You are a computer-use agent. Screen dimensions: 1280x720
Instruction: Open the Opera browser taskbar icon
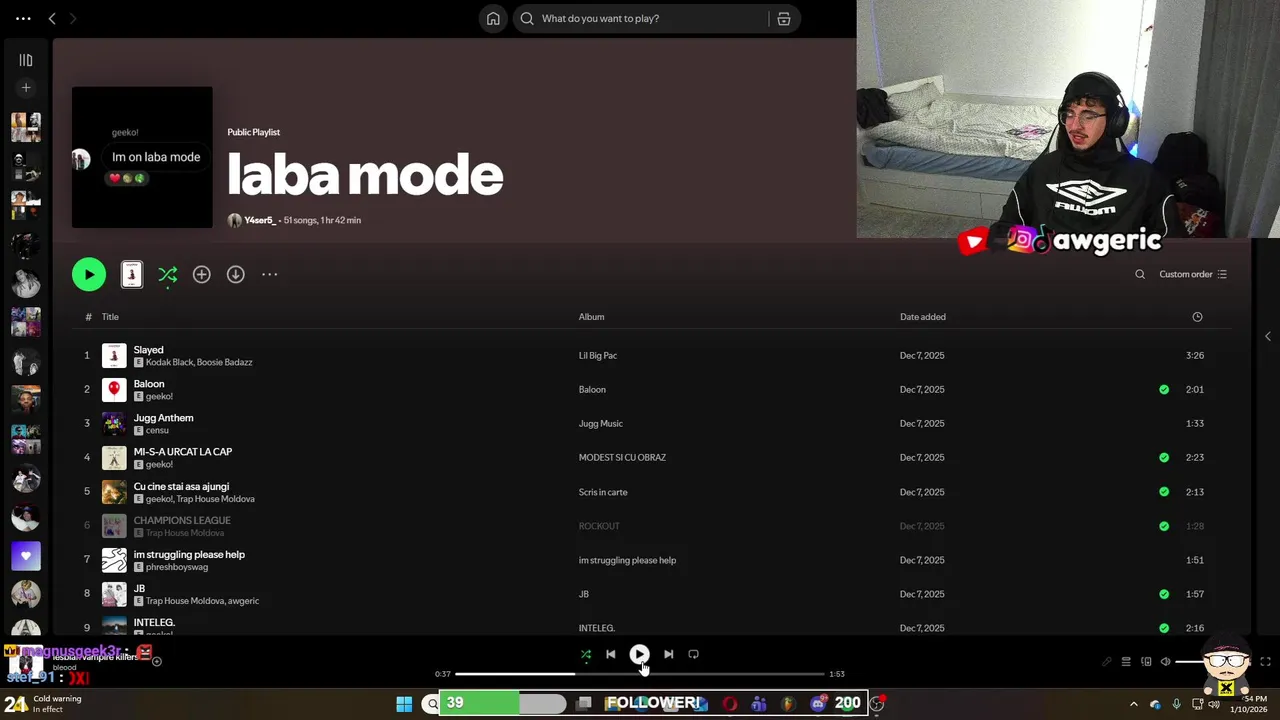coord(730,704)
